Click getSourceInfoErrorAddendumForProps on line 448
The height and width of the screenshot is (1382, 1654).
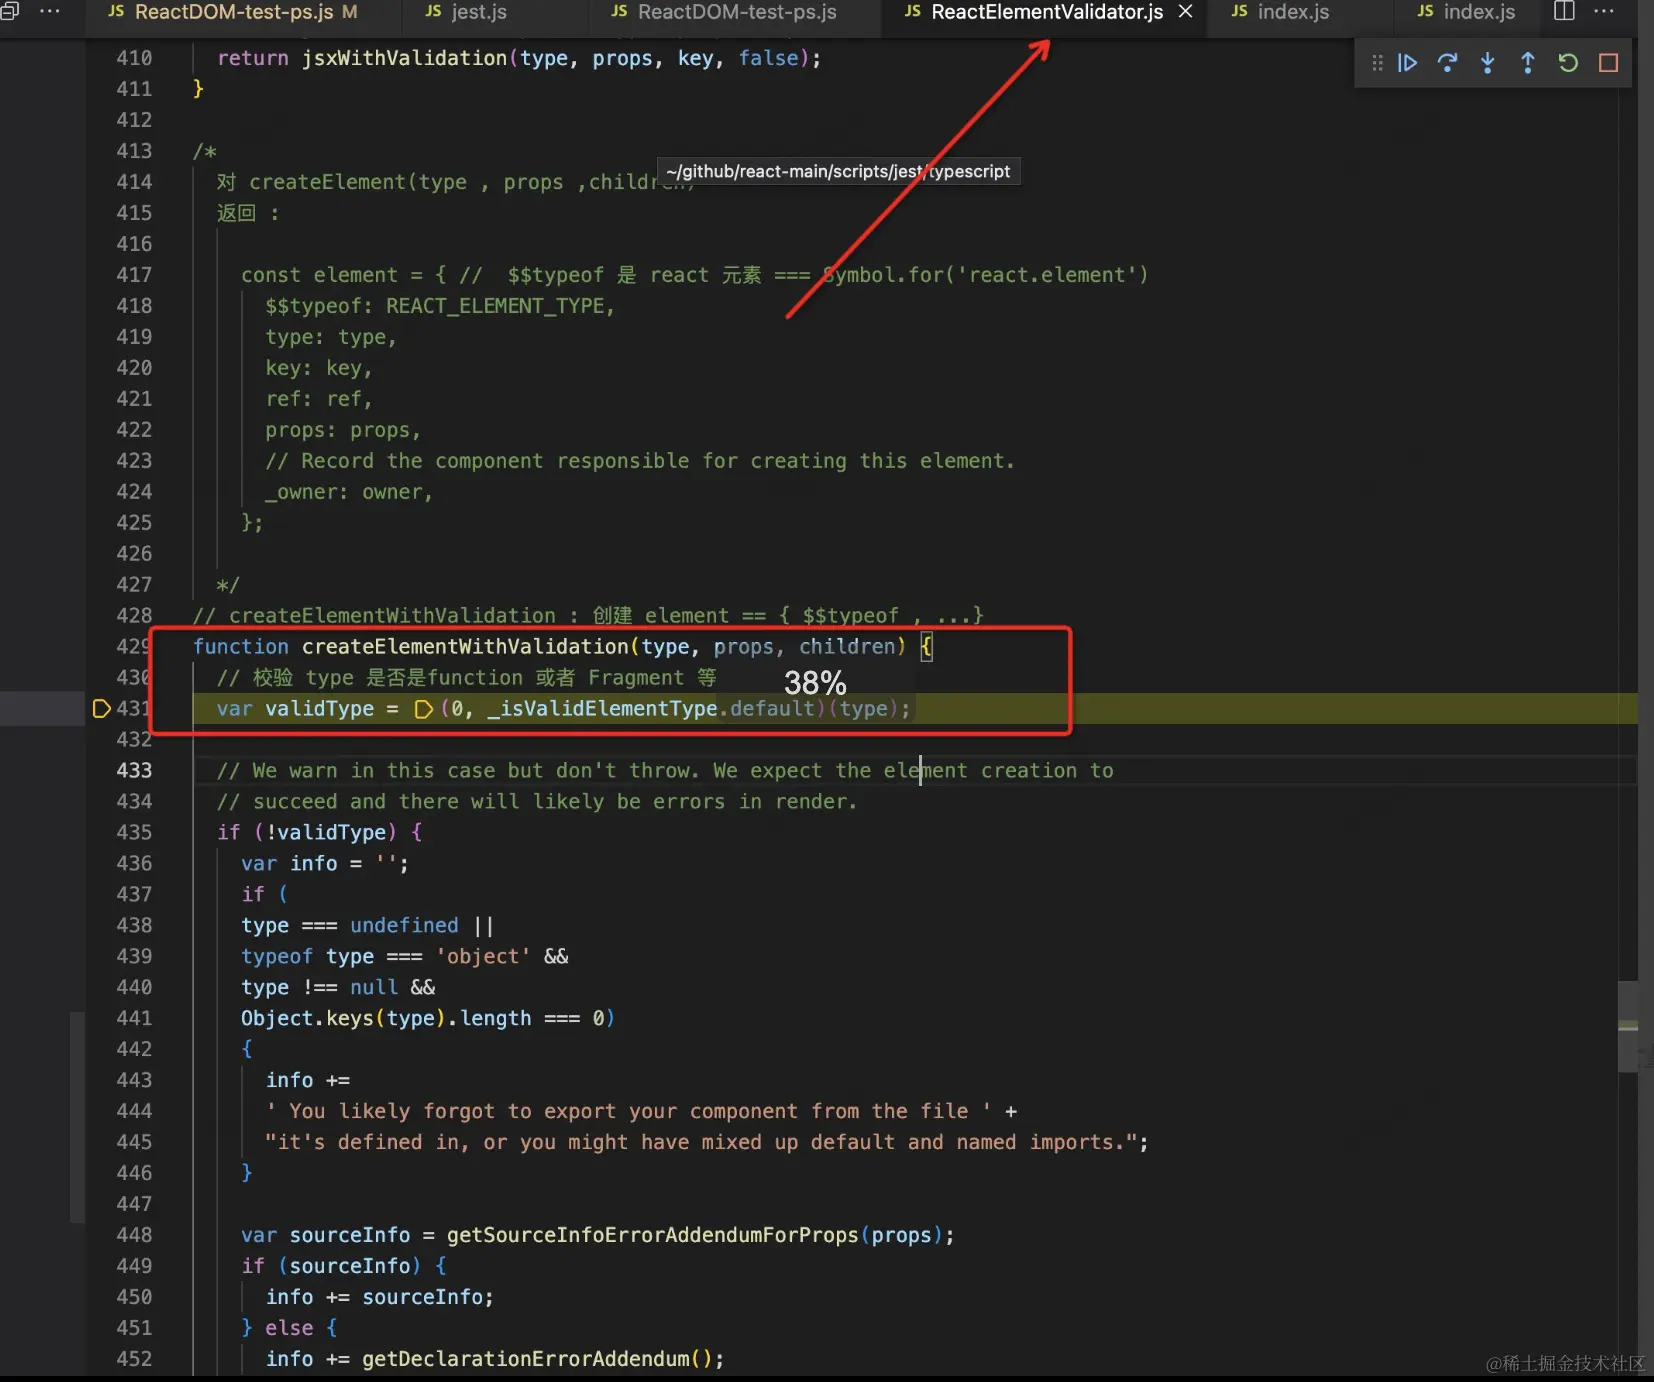pos(652,1235)
